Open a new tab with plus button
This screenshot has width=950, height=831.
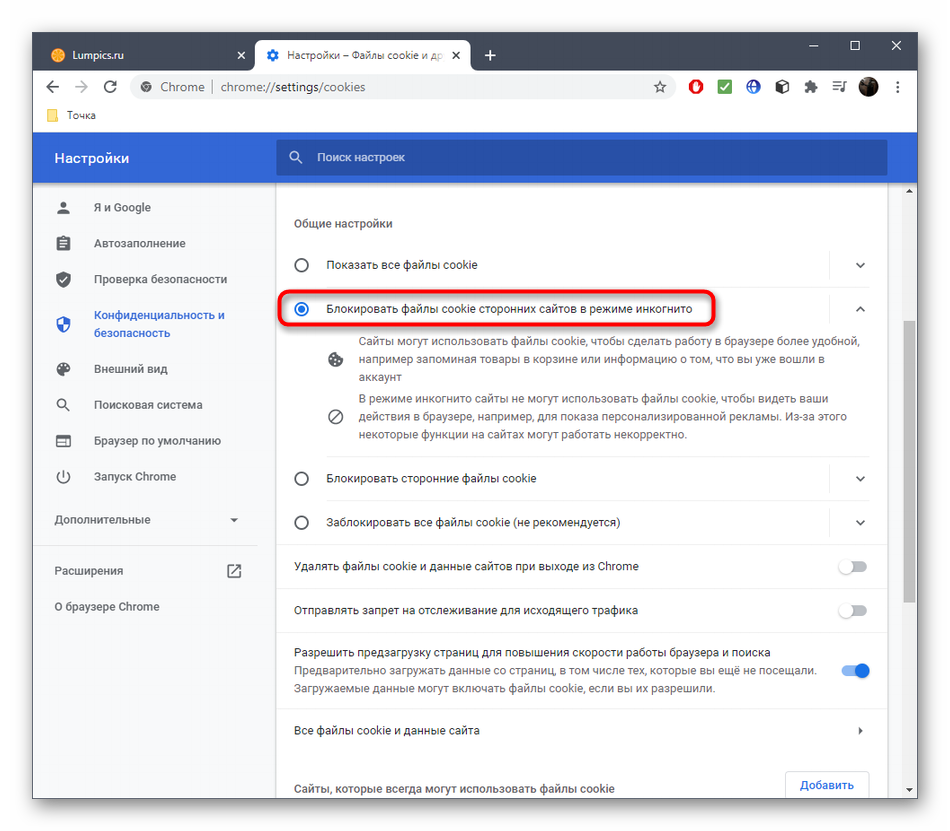pos(490,56)
